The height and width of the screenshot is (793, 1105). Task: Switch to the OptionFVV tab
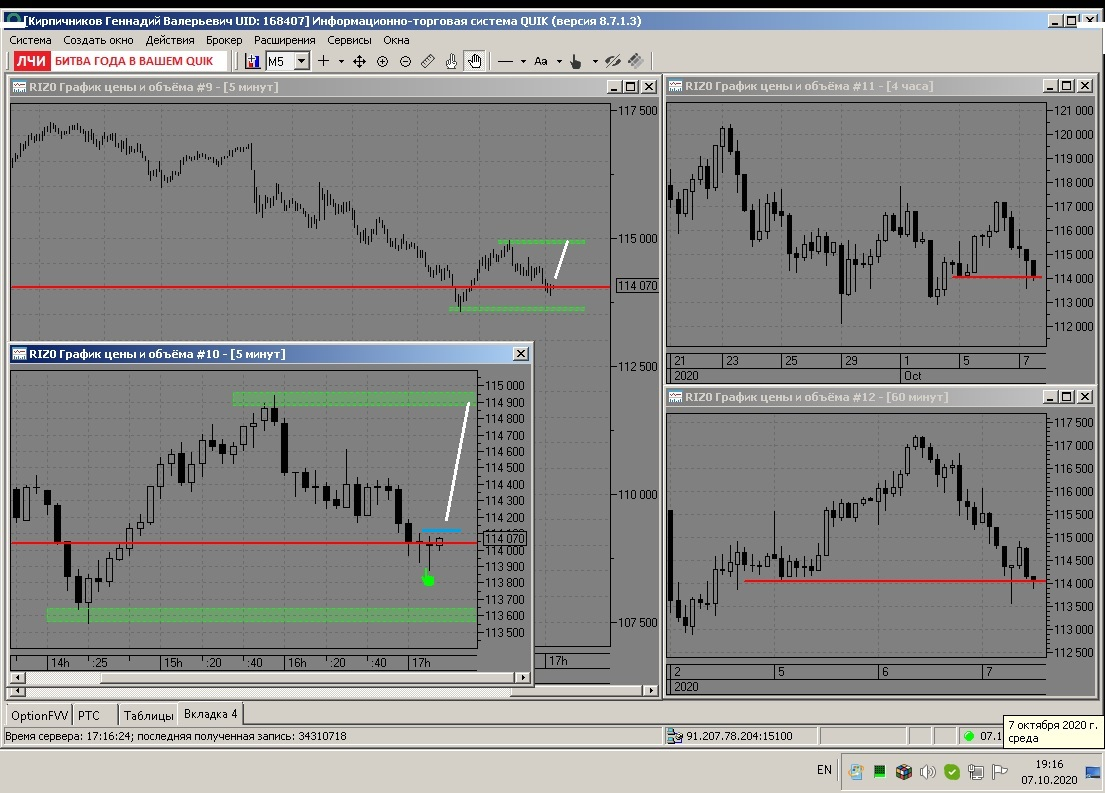[x=39, y=715]
